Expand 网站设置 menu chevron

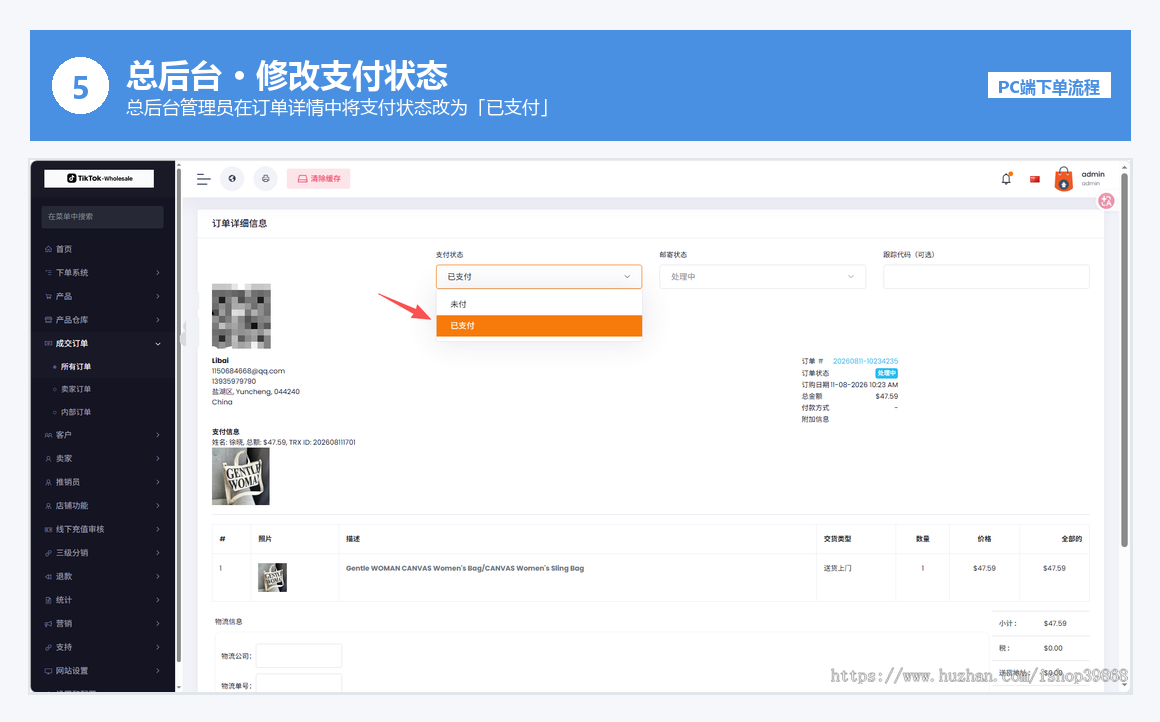coord(158,671)
